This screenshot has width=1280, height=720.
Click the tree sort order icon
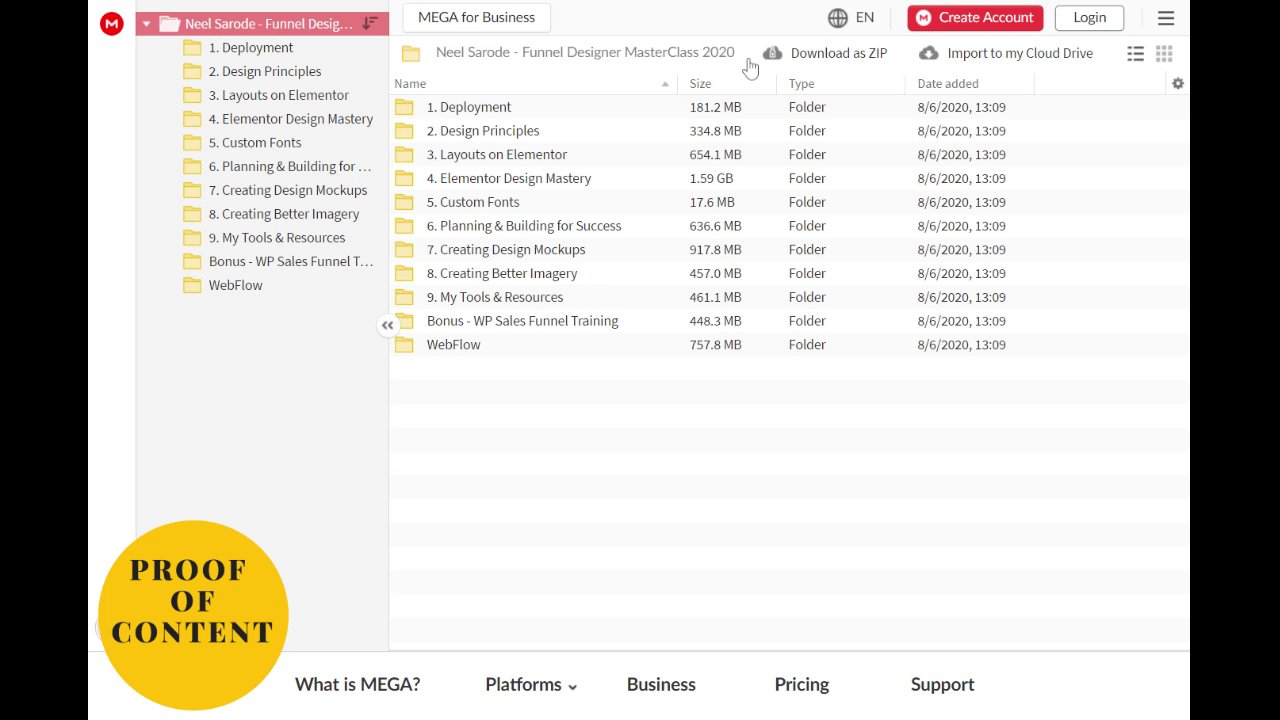point(370,23)
